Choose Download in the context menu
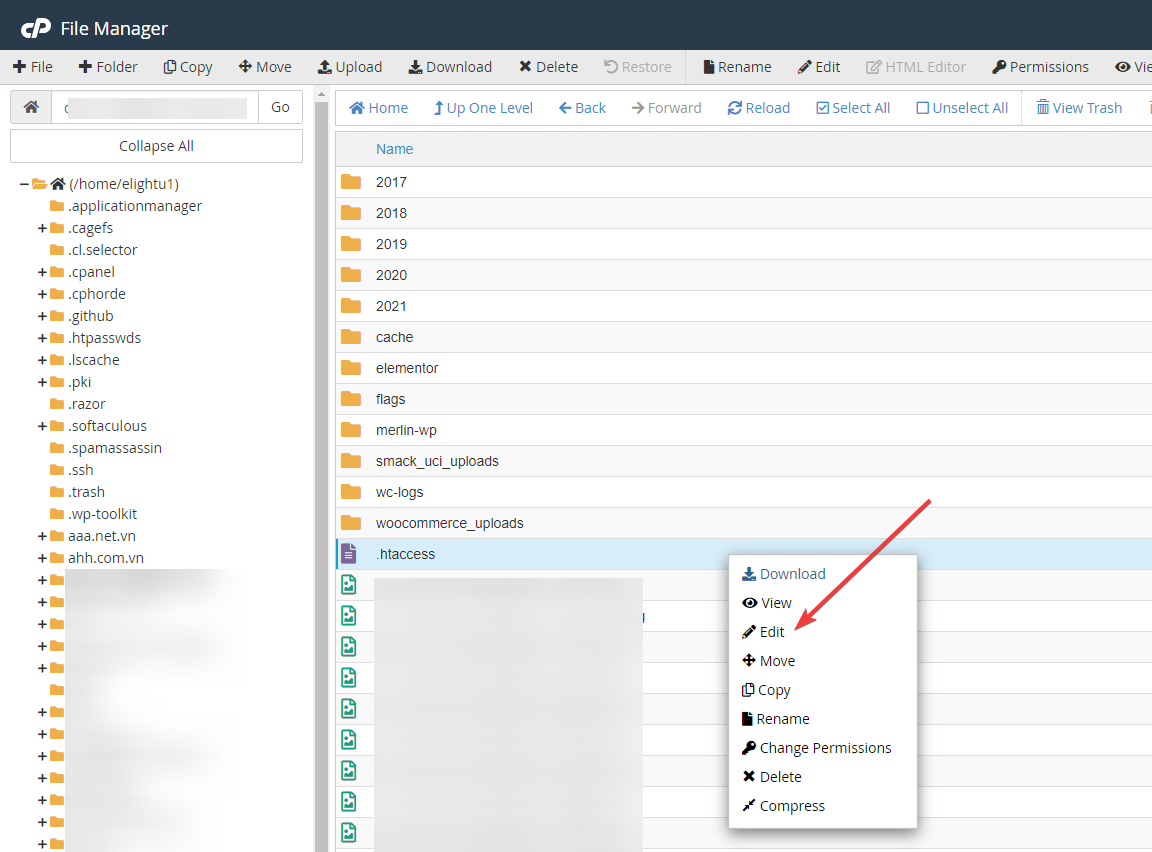 click(x=784, y=574)
